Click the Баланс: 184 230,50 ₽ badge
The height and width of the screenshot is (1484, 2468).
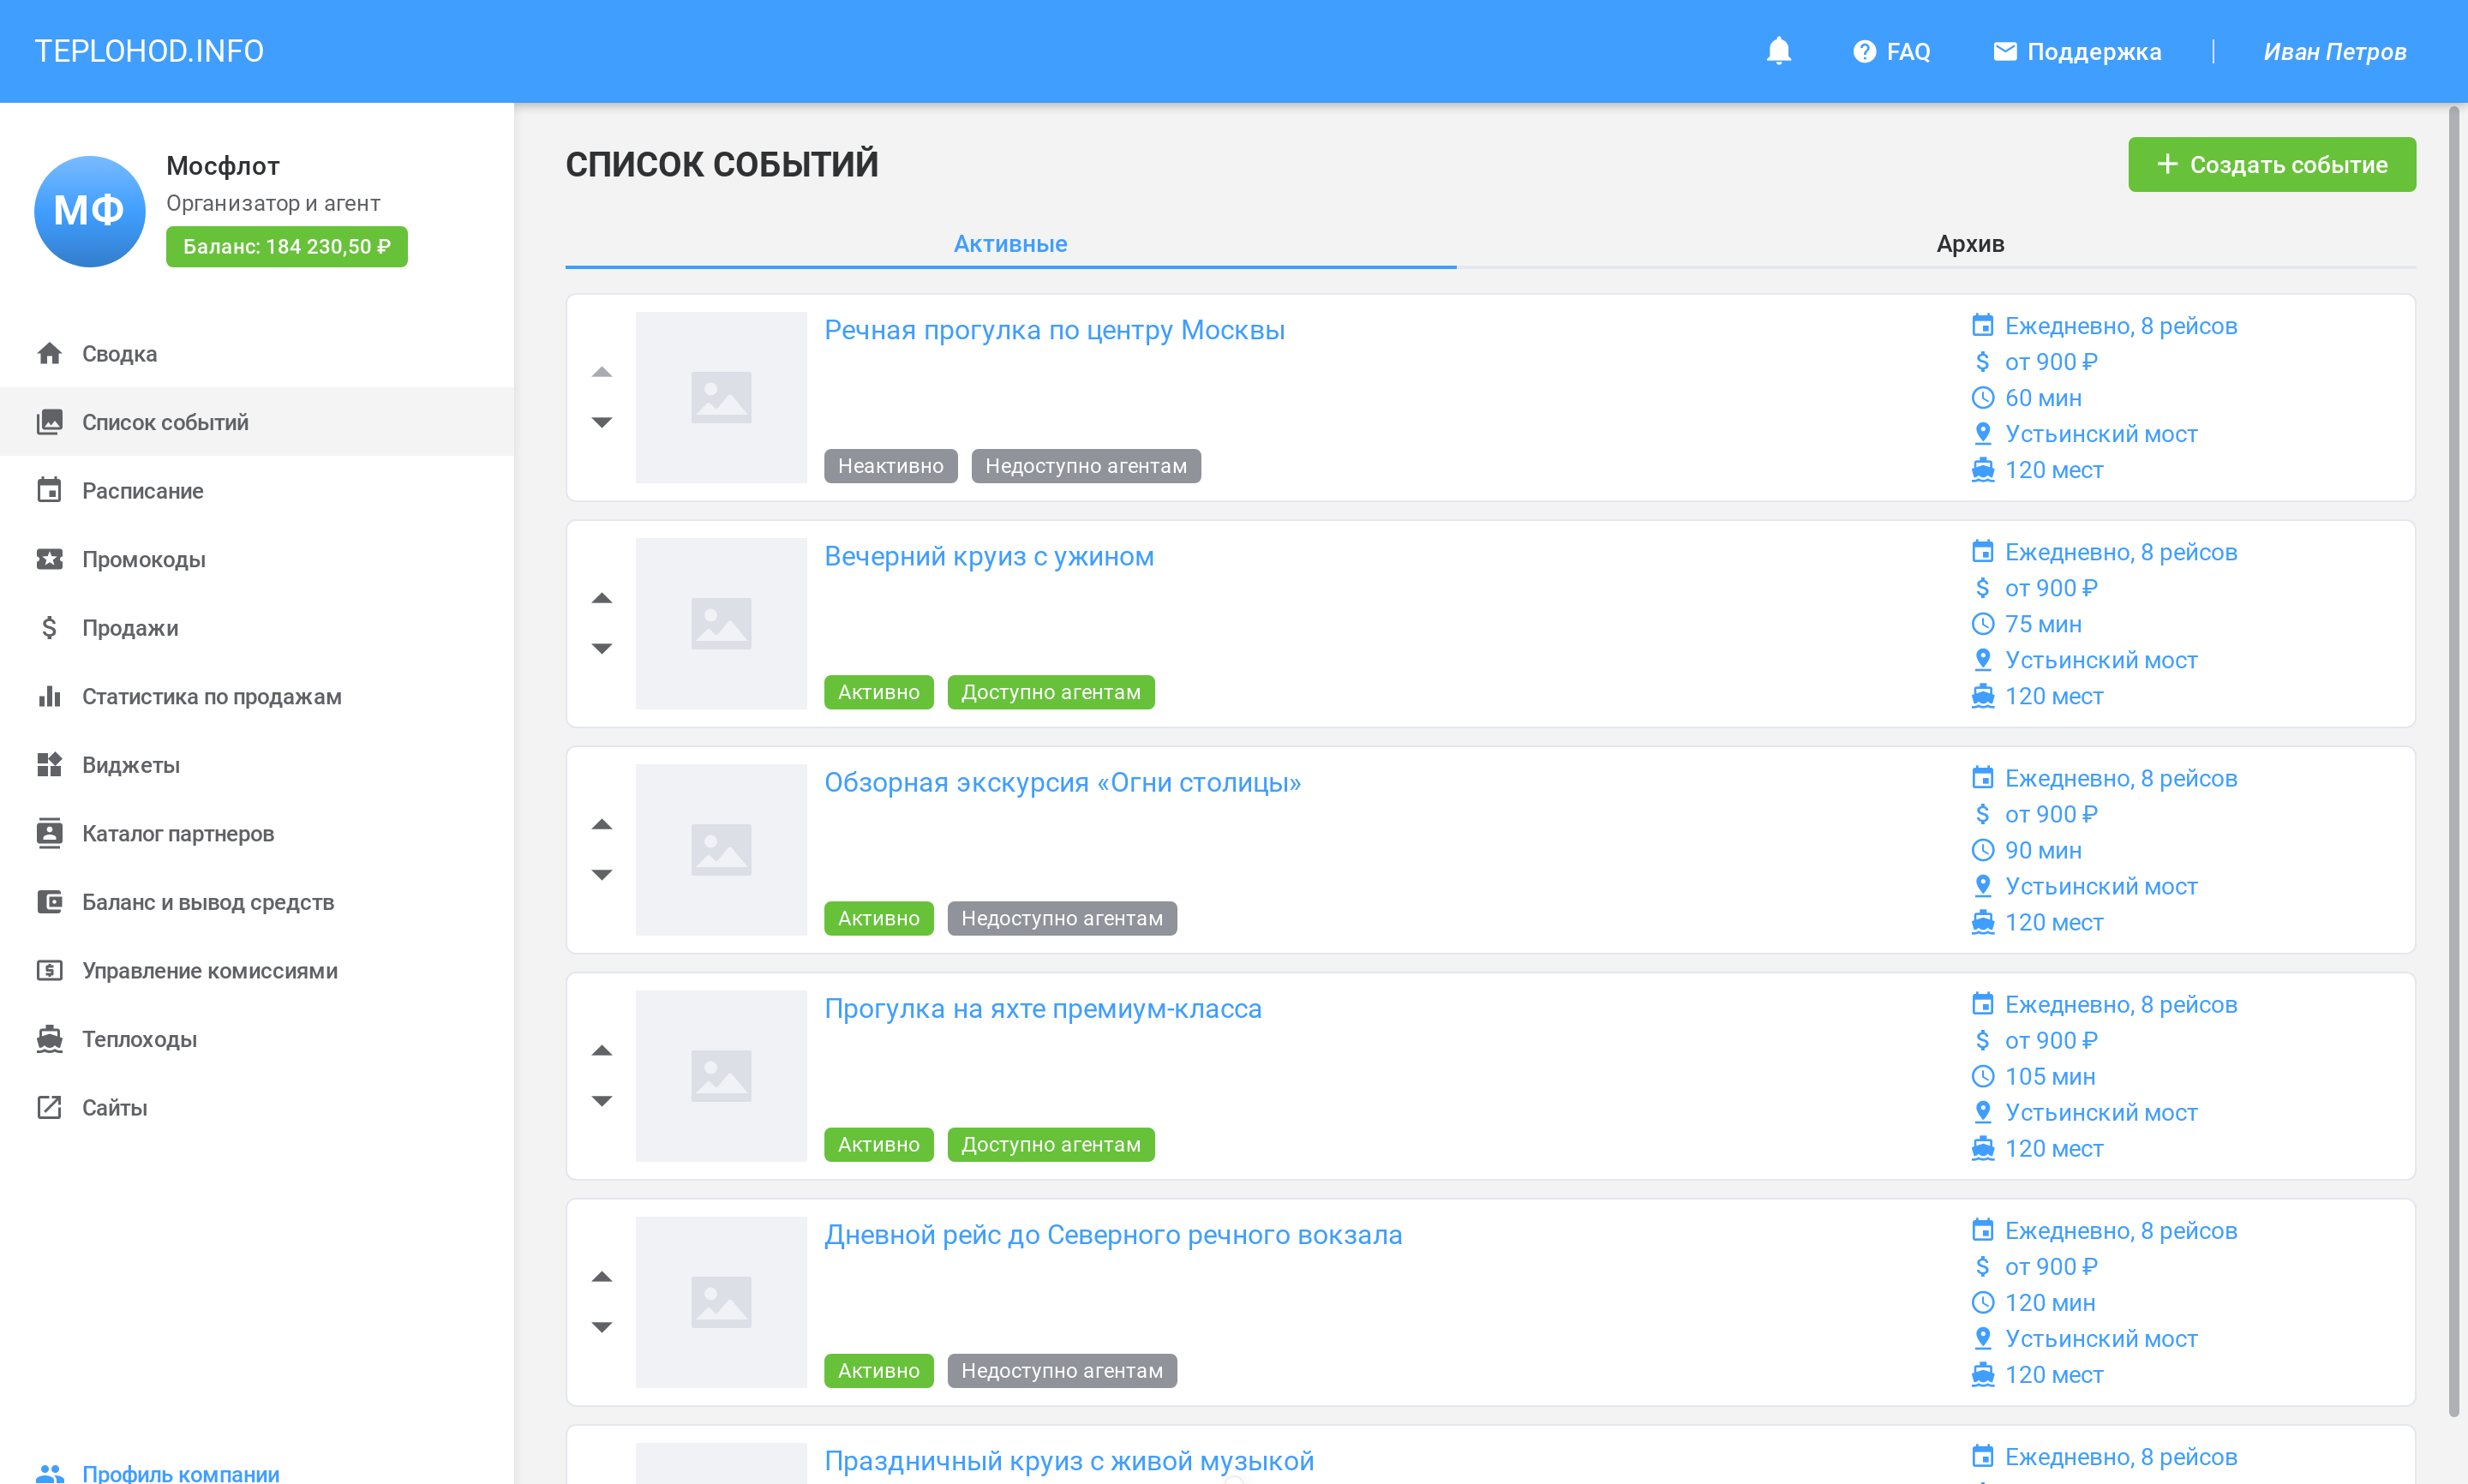point(287,247)
